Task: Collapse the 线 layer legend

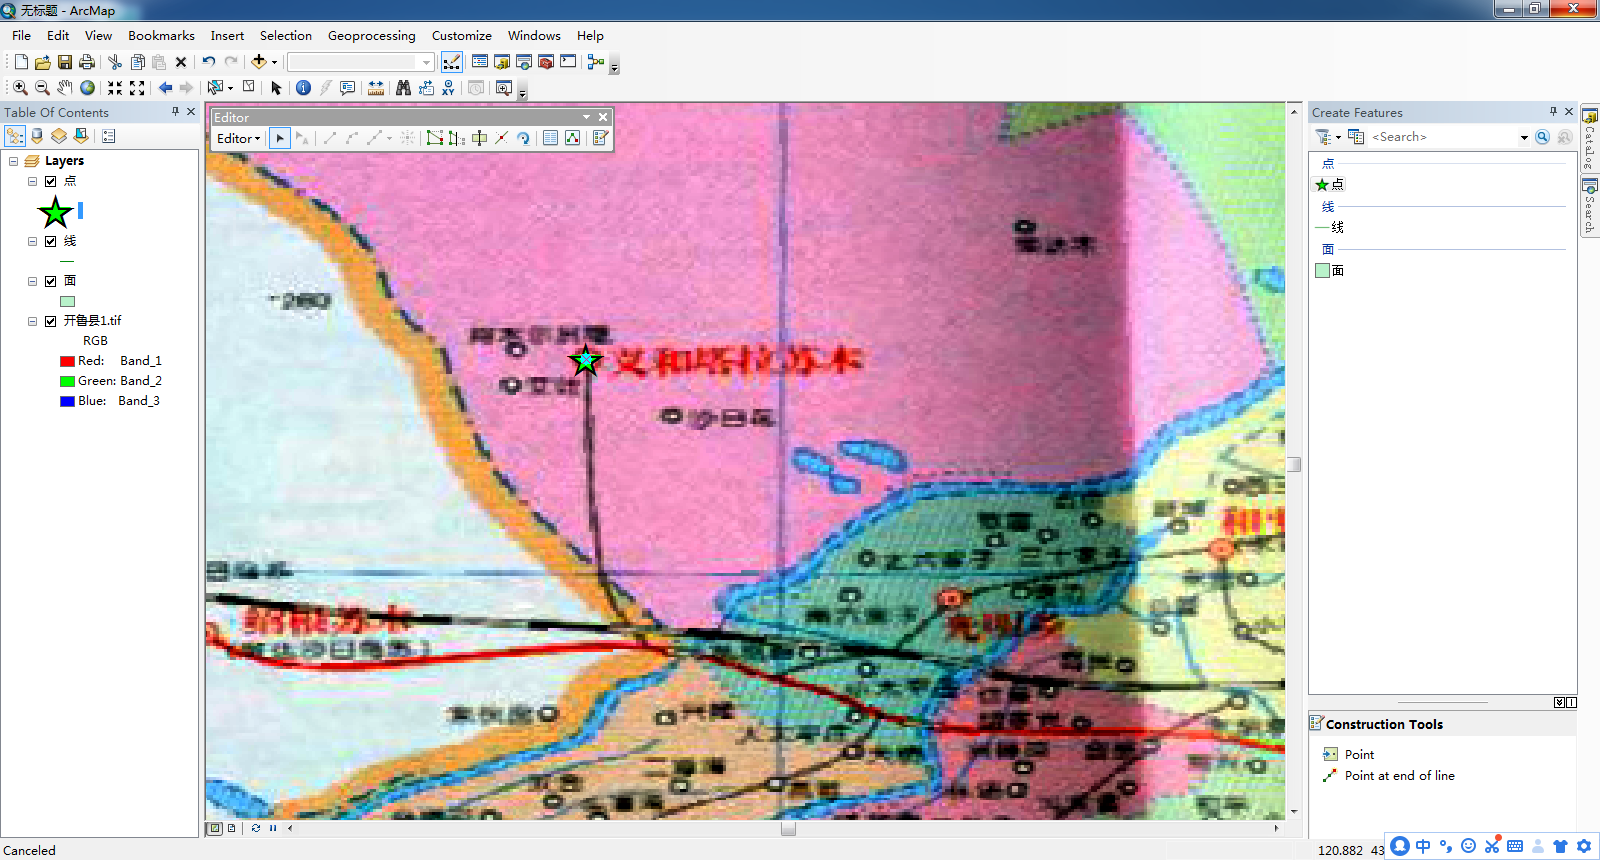Action: click(x=32, y=241)
